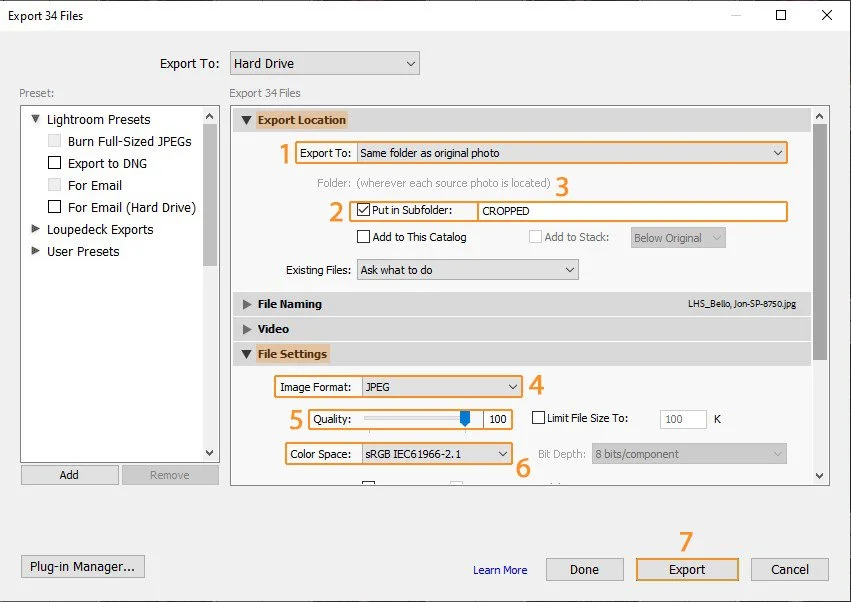Maximize the Export dialog window
851x602 pixels.
[780, 15]
